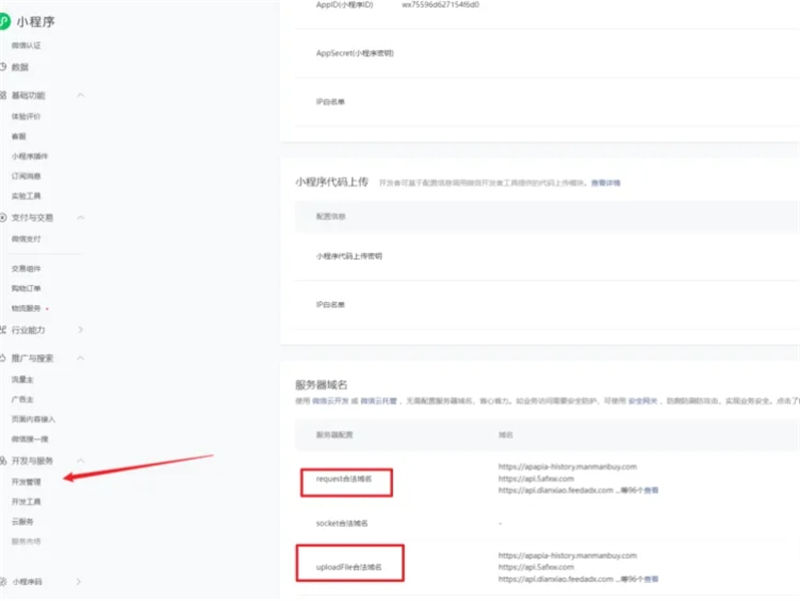Open 开发管理 in the sidebar
This screenshot has width=800, height=601.
pos(26,481)
